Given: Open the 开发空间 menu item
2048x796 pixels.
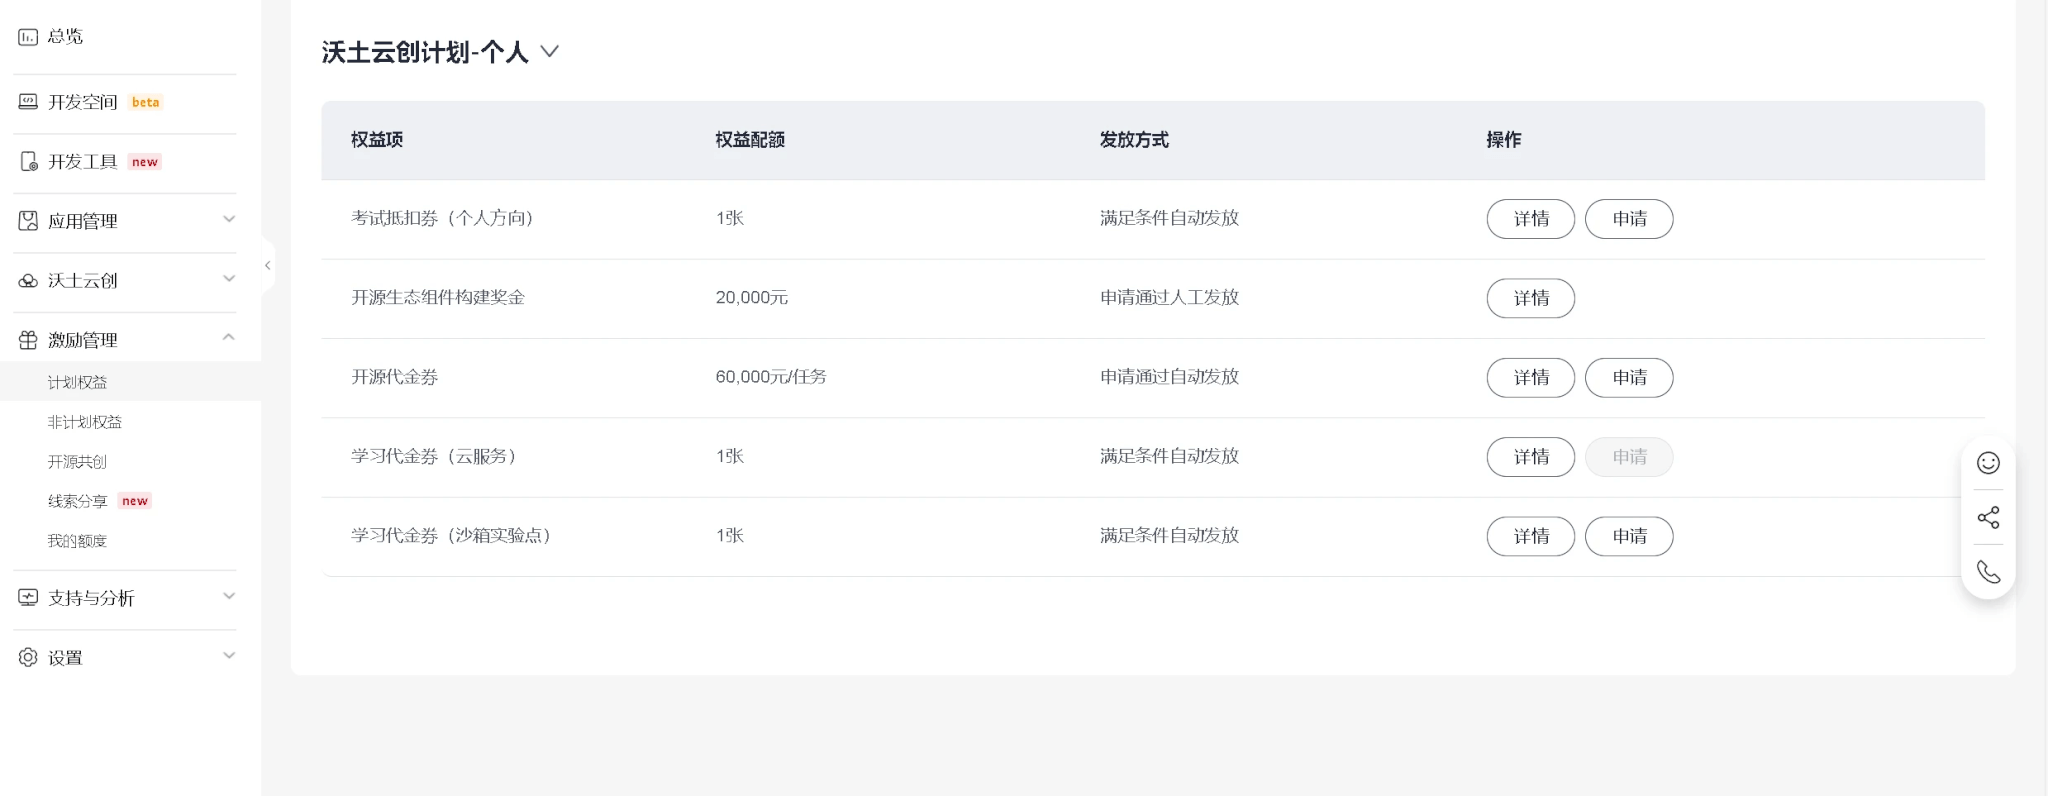Looking at the screenshot, I should pyautogui.click(x=83, y=102).
